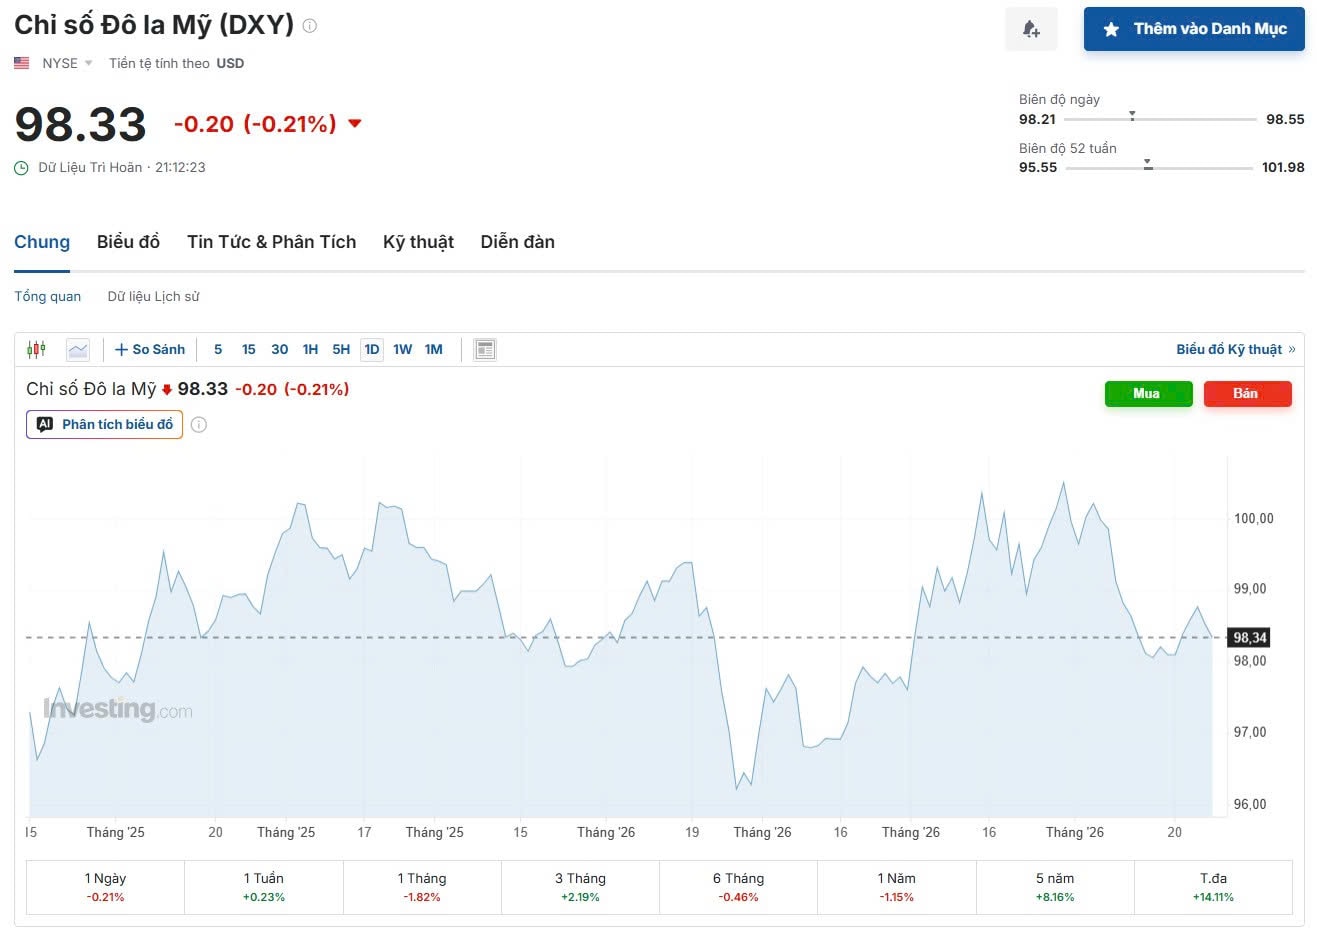Click Thêm vào Danh Mục button
This screenshot has width=1317, height=935.
[1194, 29]
